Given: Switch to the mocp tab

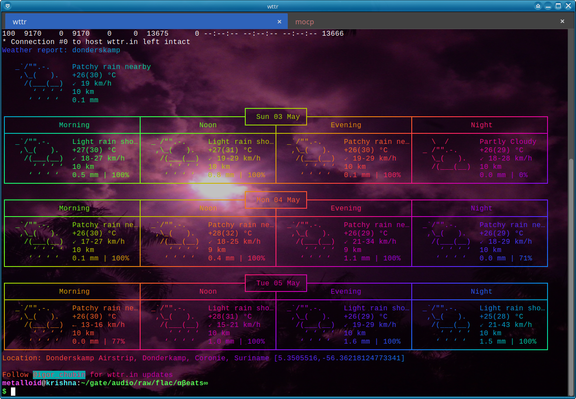Looking at the screenshot, I should [428, 22].
